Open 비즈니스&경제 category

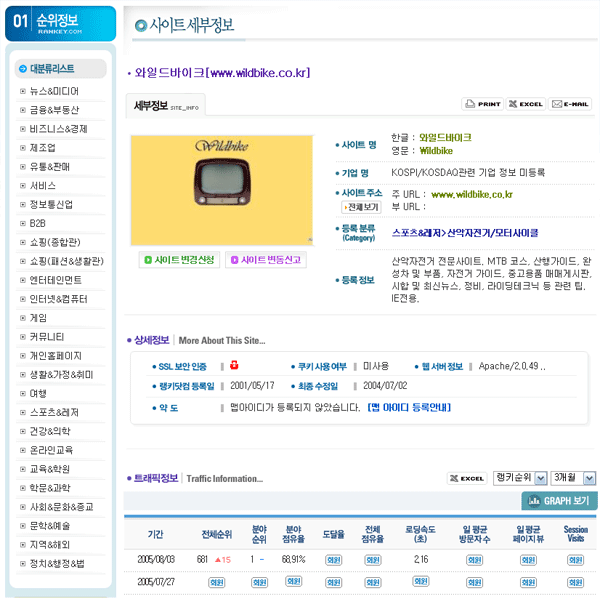59,129
